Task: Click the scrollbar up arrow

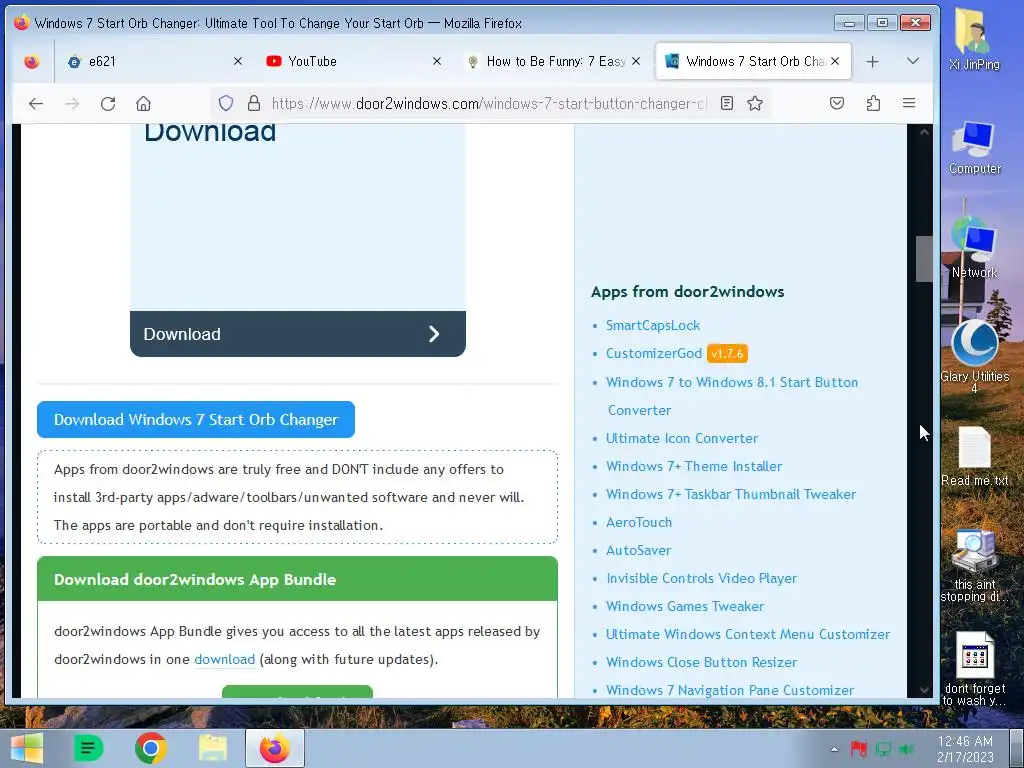Action: tap(924, 132)
